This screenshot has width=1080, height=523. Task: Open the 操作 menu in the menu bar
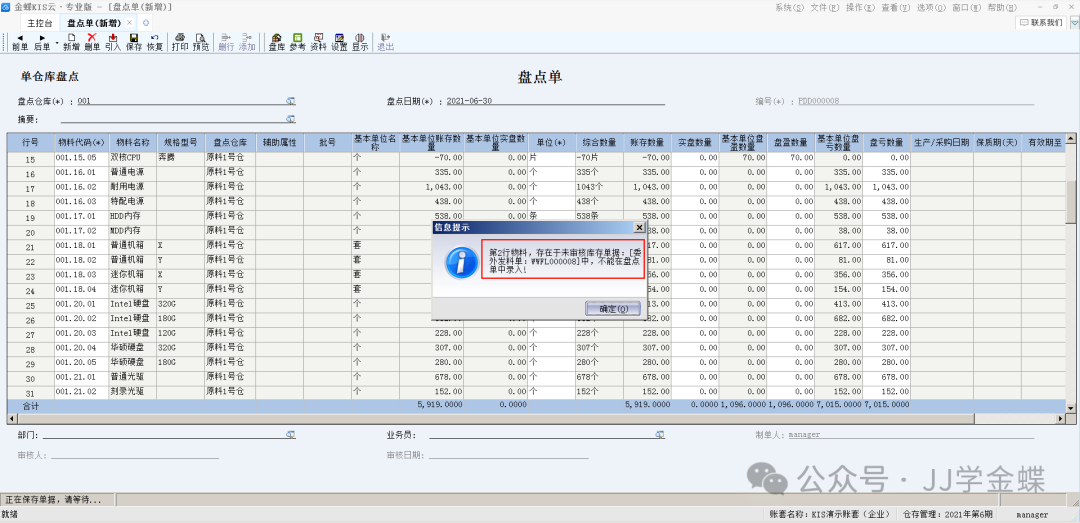pyautogui.click(x=858, y=7)
